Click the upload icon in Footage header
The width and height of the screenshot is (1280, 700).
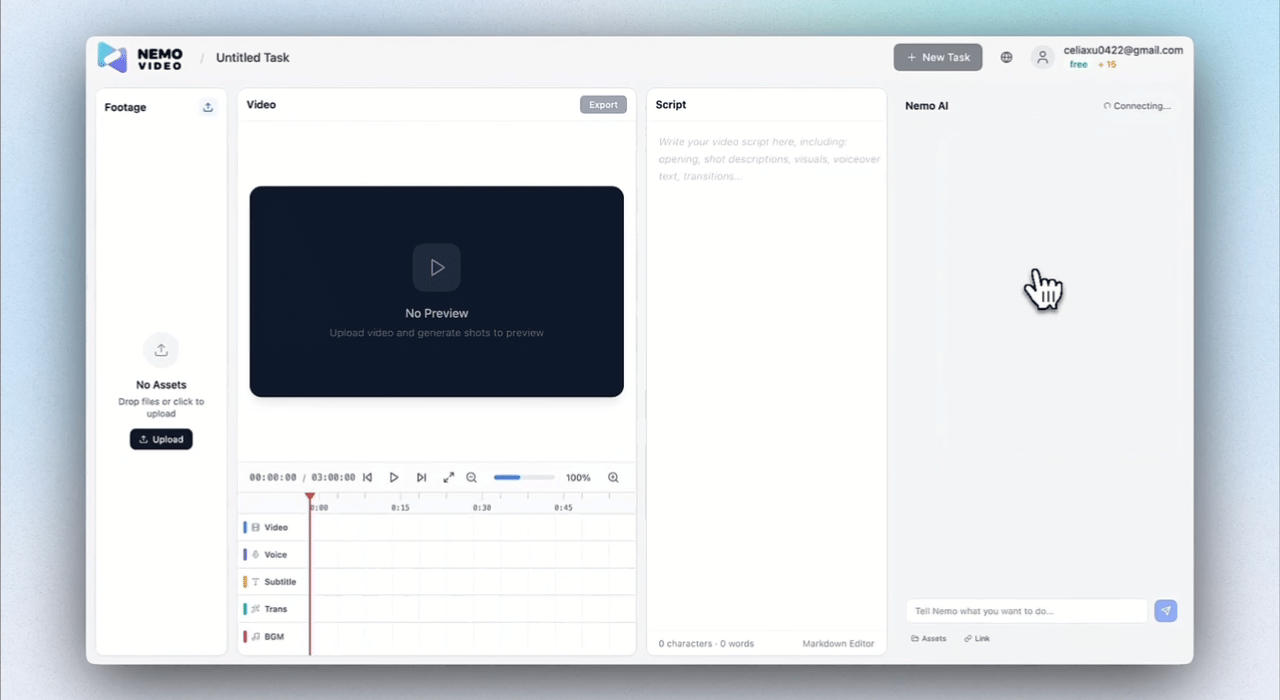208,107
